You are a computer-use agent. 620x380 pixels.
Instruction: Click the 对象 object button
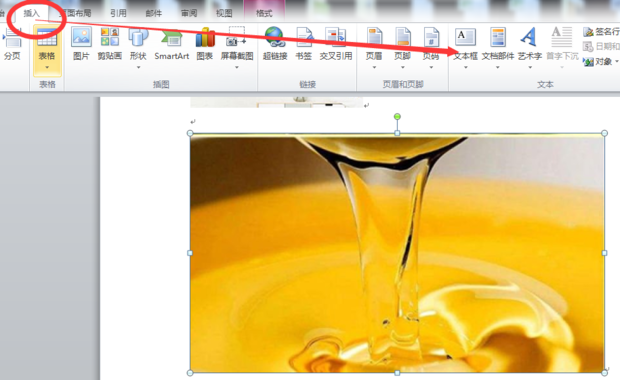coord(600,62)
